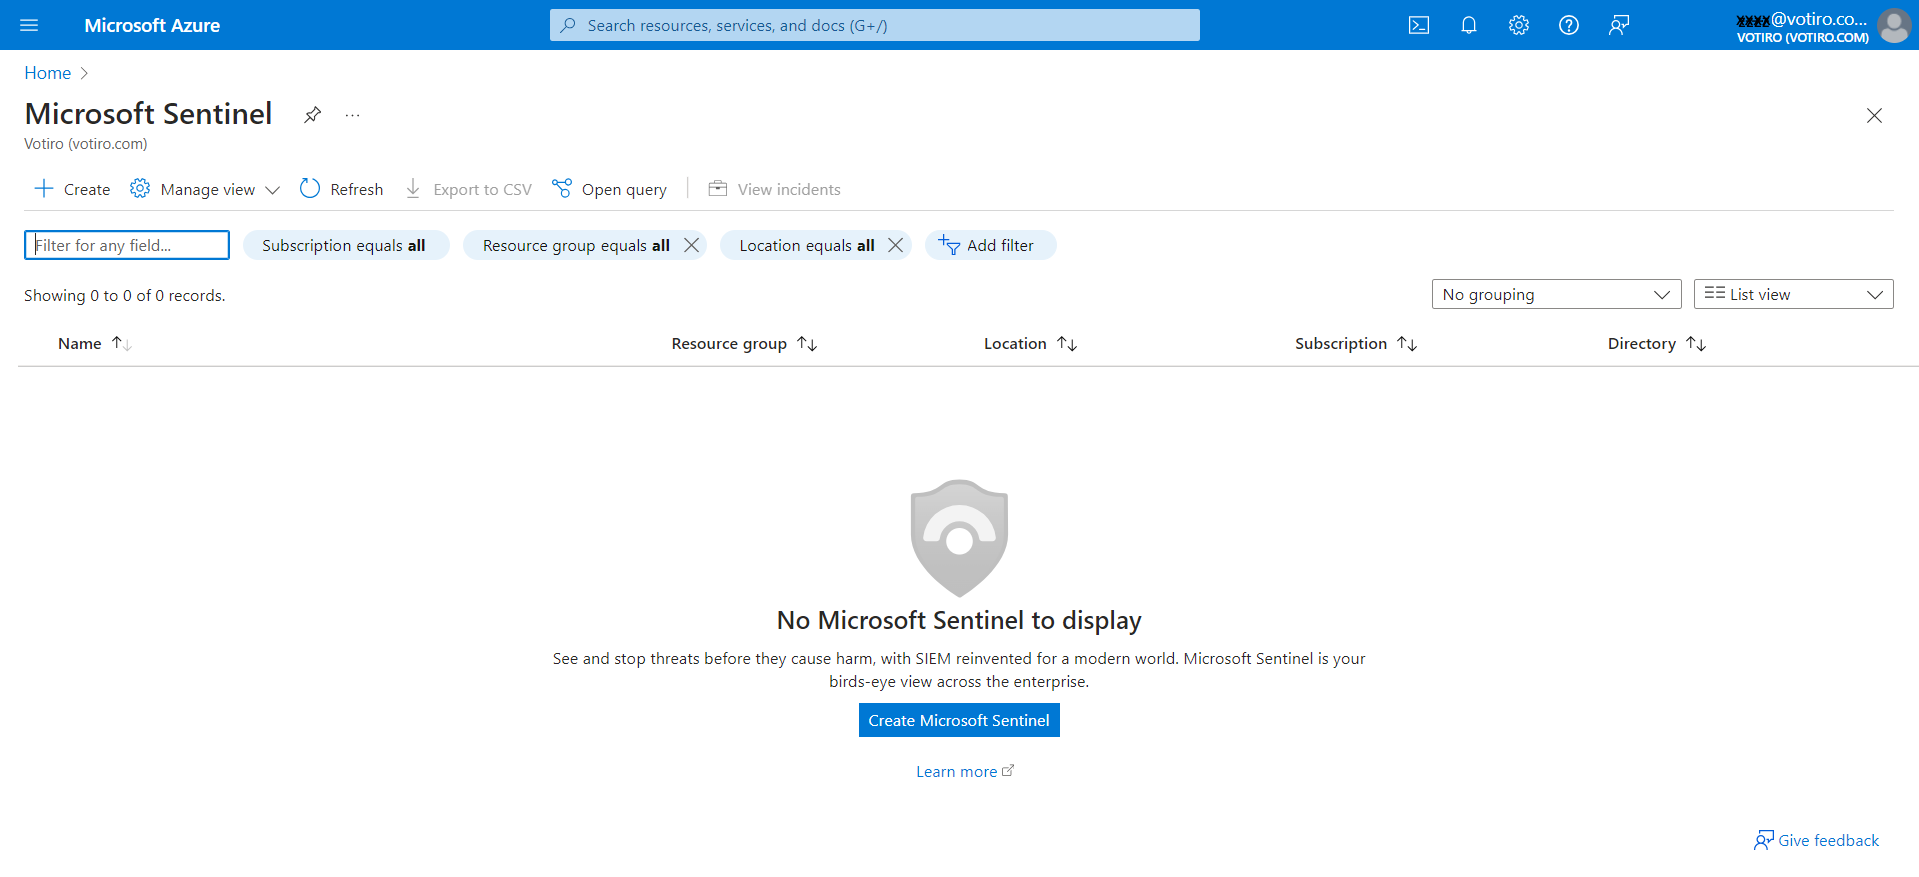Click Give feedback link
Viewport: 1919px width, 877px height.
coord(1816,840)
